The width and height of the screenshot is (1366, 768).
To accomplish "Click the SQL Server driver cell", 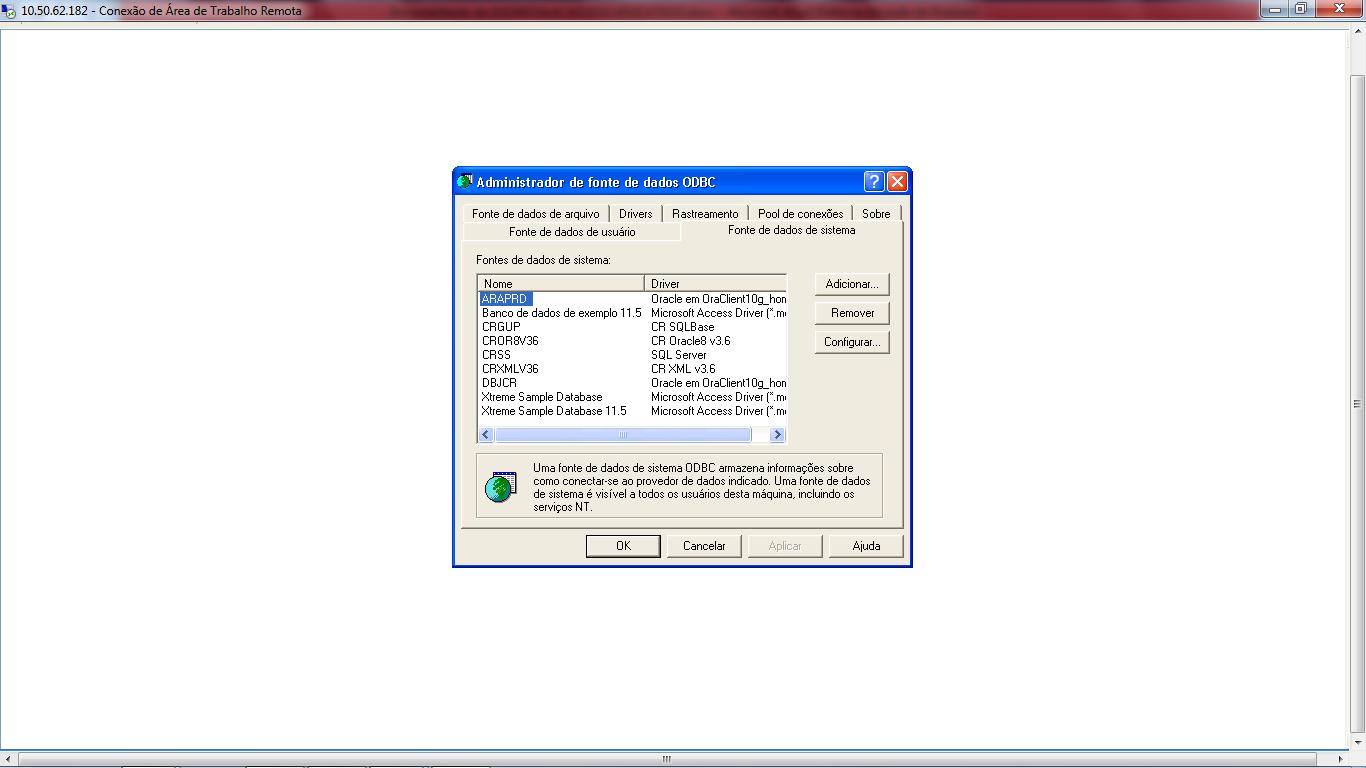I will [x=679, y=355].
